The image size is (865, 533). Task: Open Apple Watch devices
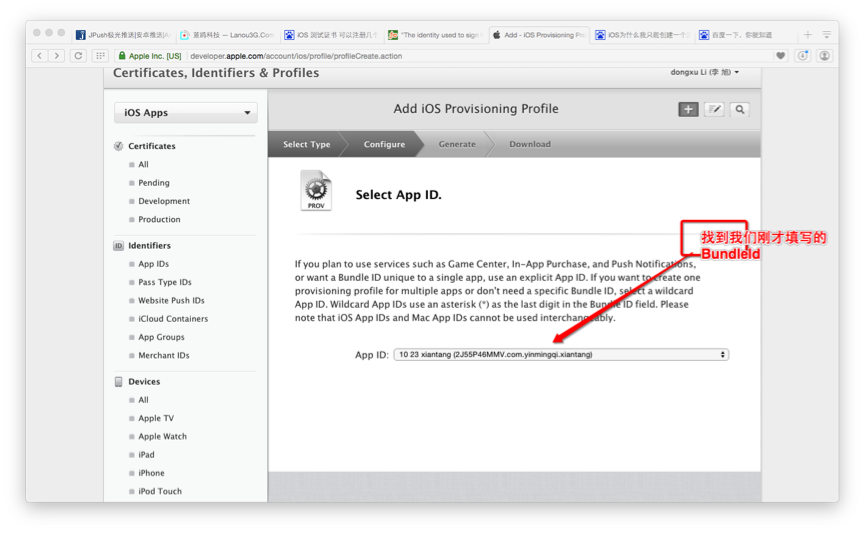pyautogui.click(x=162, y=436)
